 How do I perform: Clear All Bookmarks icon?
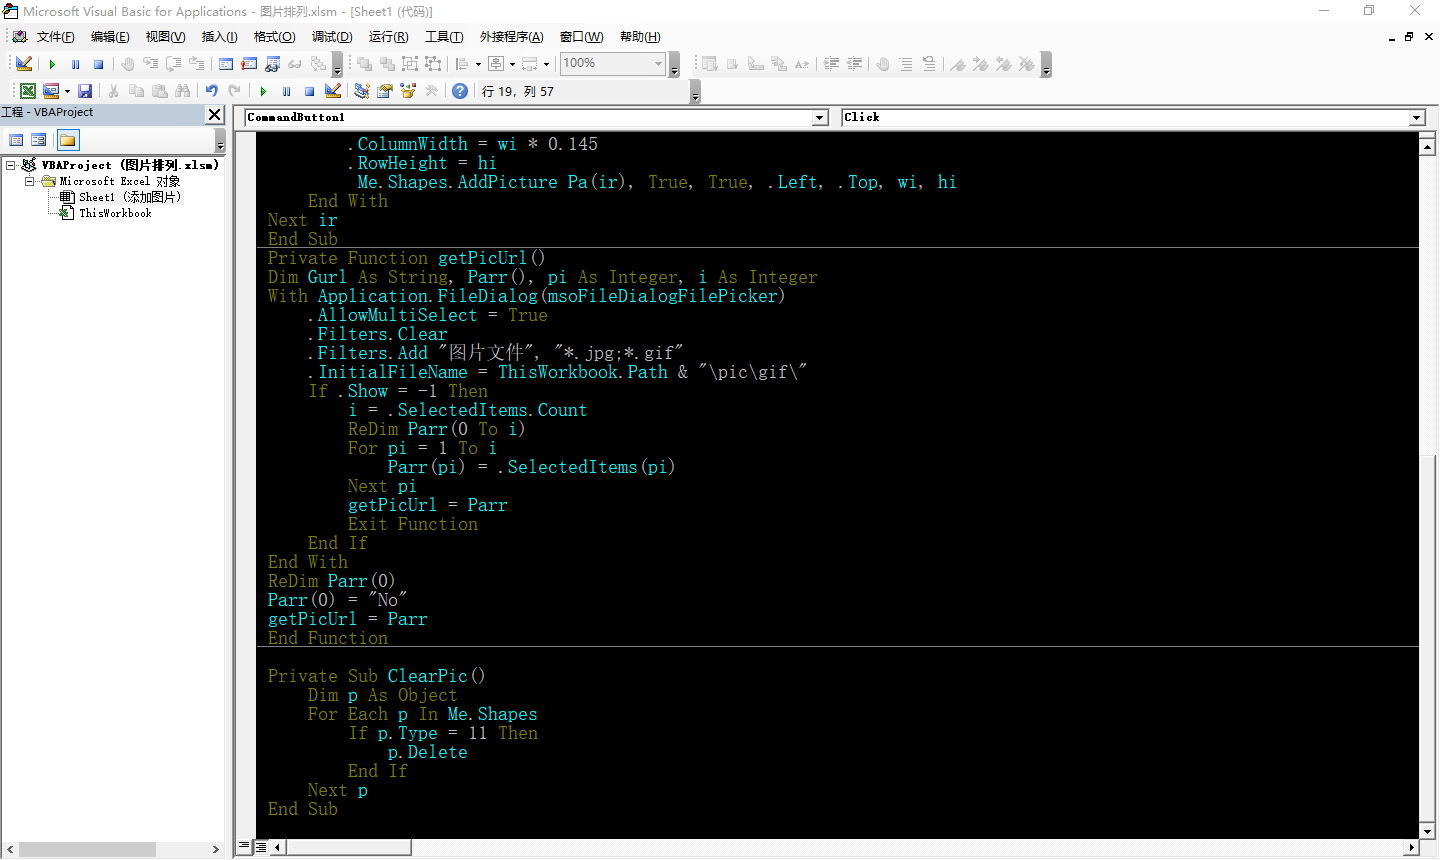[x=1027, y=64]
